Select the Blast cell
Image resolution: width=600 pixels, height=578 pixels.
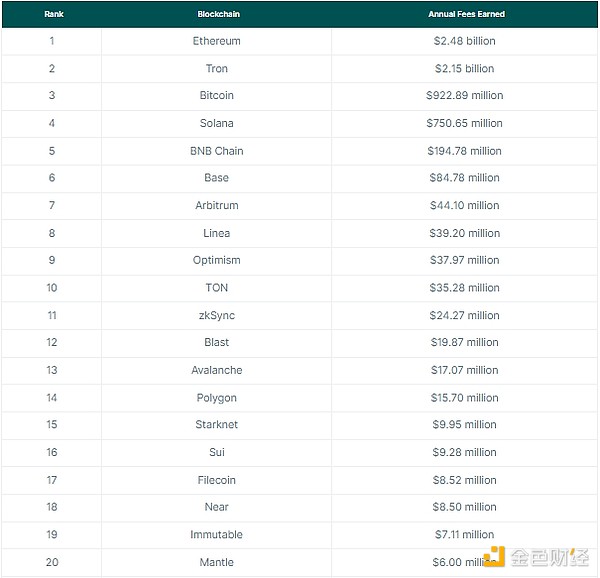coord(217,342)
